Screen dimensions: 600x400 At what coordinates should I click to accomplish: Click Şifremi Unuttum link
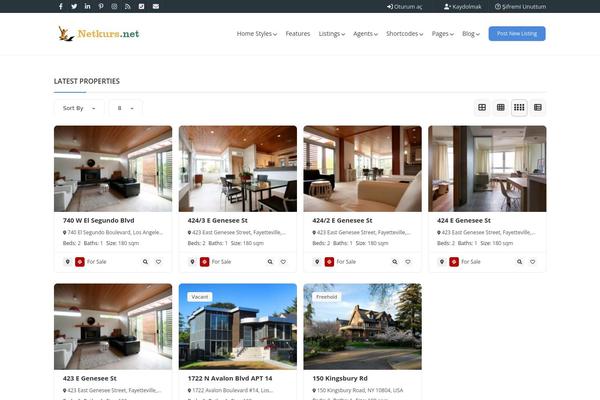coord(520,7)
